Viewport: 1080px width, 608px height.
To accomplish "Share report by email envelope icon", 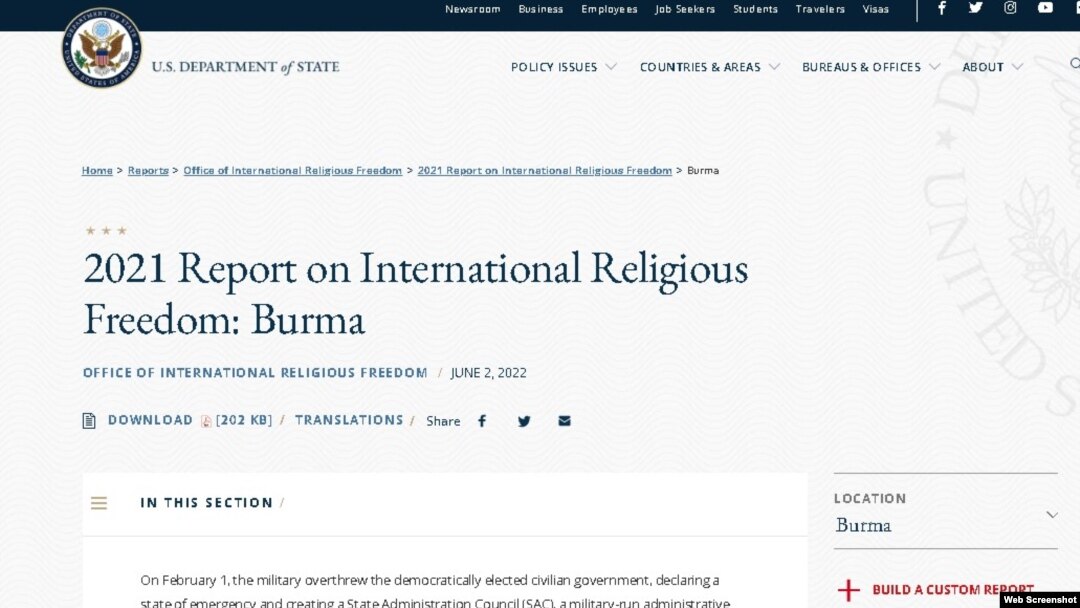I will click(564, 421).
